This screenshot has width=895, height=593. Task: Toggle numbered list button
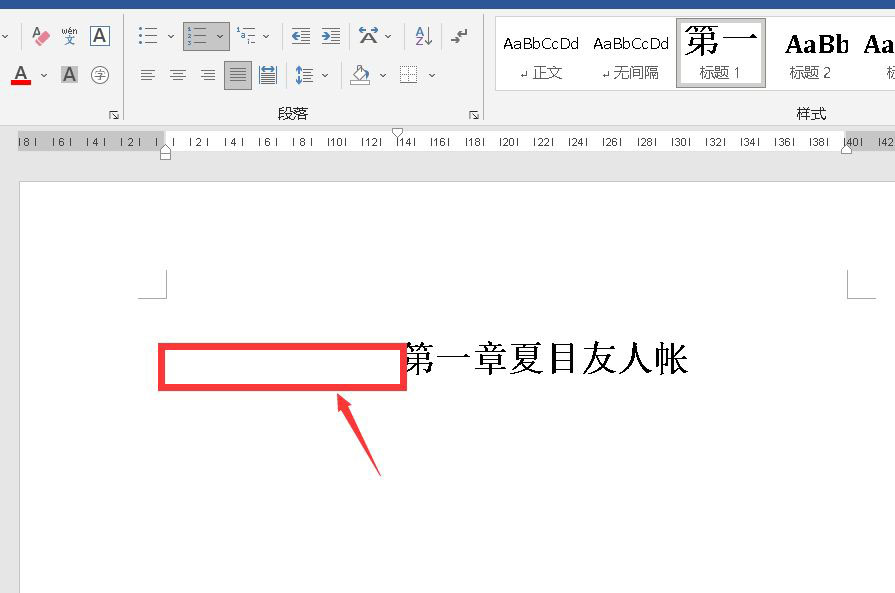[197, 37]
